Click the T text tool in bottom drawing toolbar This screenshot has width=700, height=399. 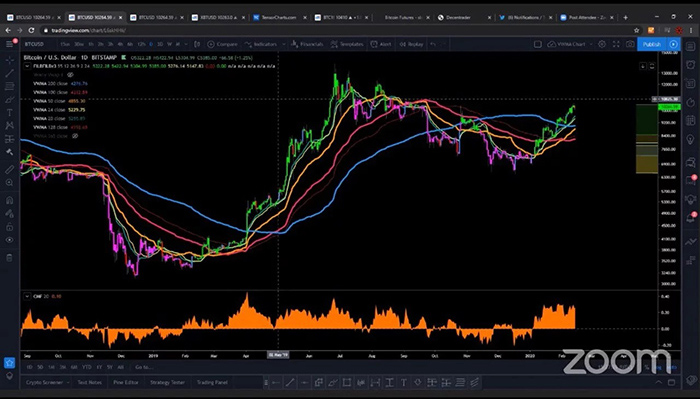pyautogui.click(x=404, y=382)
